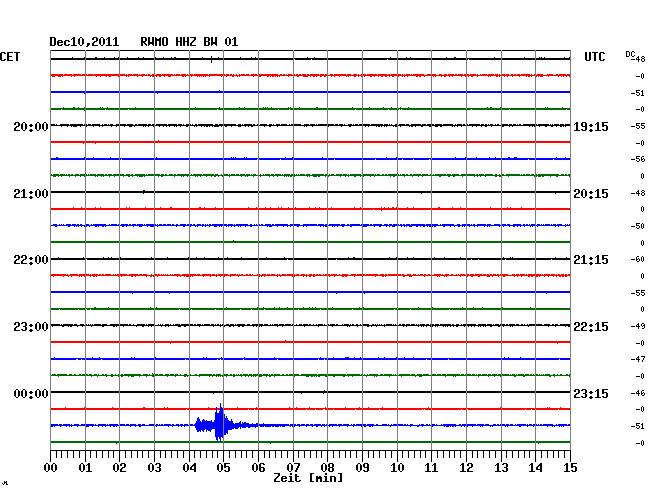Click the "00:00" CET time label
The width and height of the screenshot is (650, 494).
(x=31, y=393)
